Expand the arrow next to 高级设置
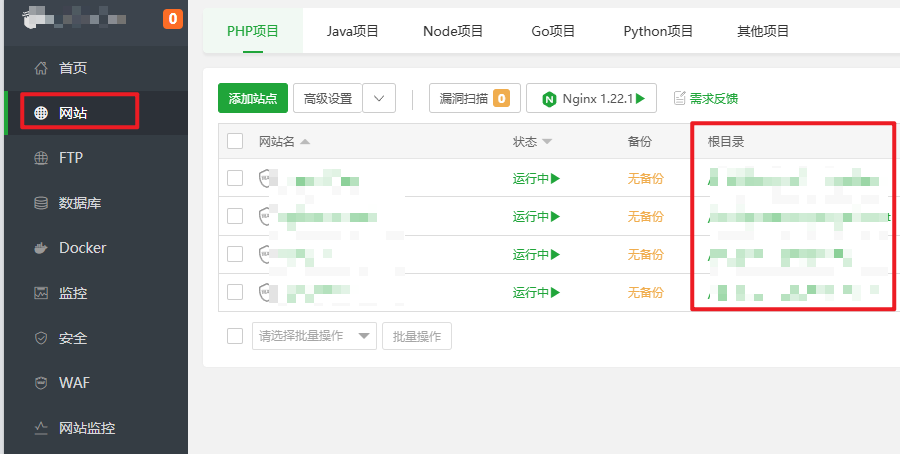This screenshot has width=900, height=454. 379,98
